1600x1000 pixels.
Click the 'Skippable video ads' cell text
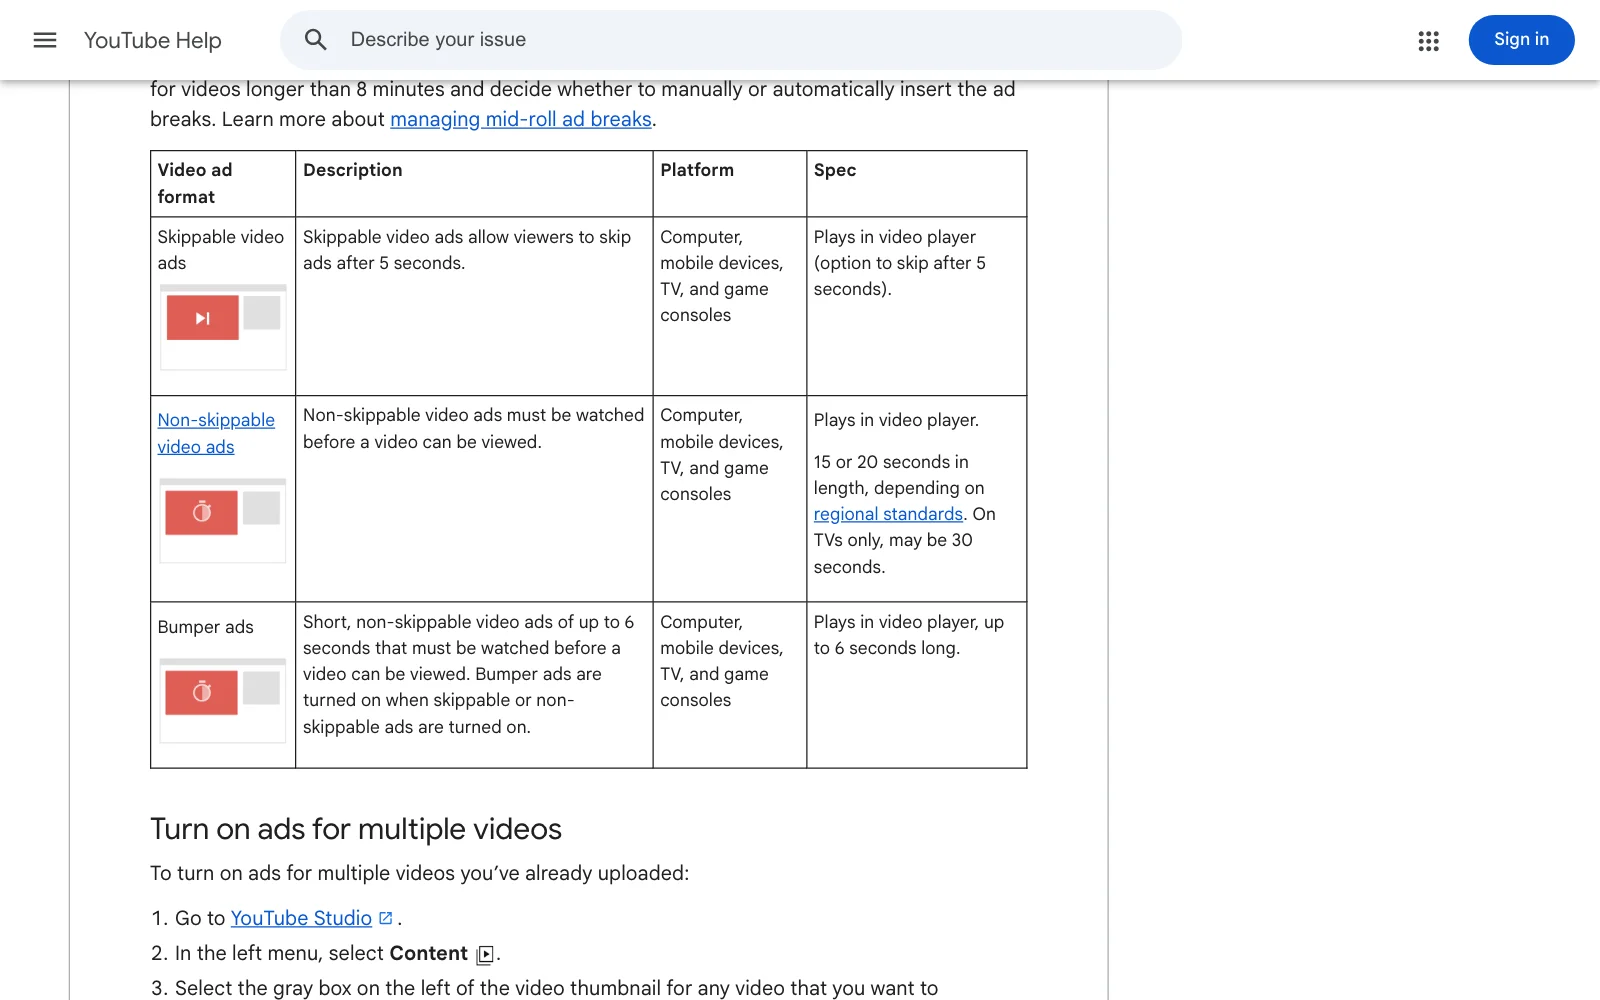point(221,250)
